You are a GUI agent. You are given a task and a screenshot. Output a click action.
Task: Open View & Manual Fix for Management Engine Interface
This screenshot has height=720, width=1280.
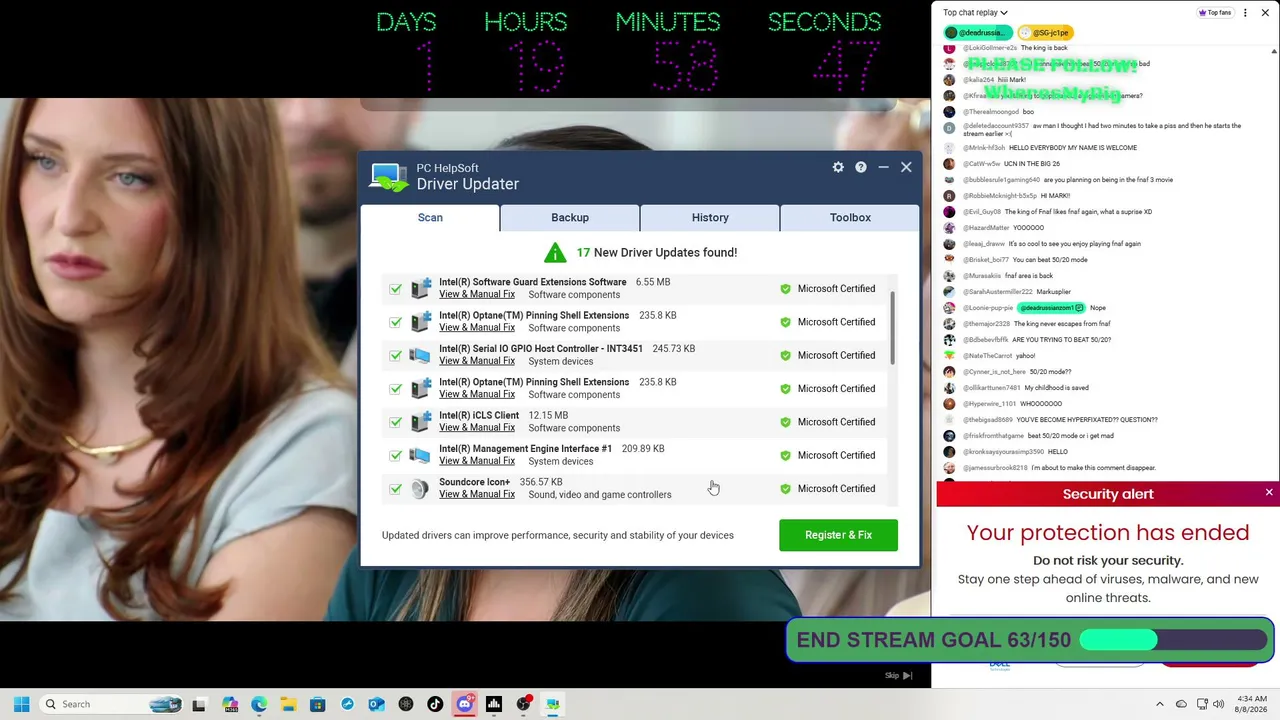pyautogui.click(x=477, y=461)
